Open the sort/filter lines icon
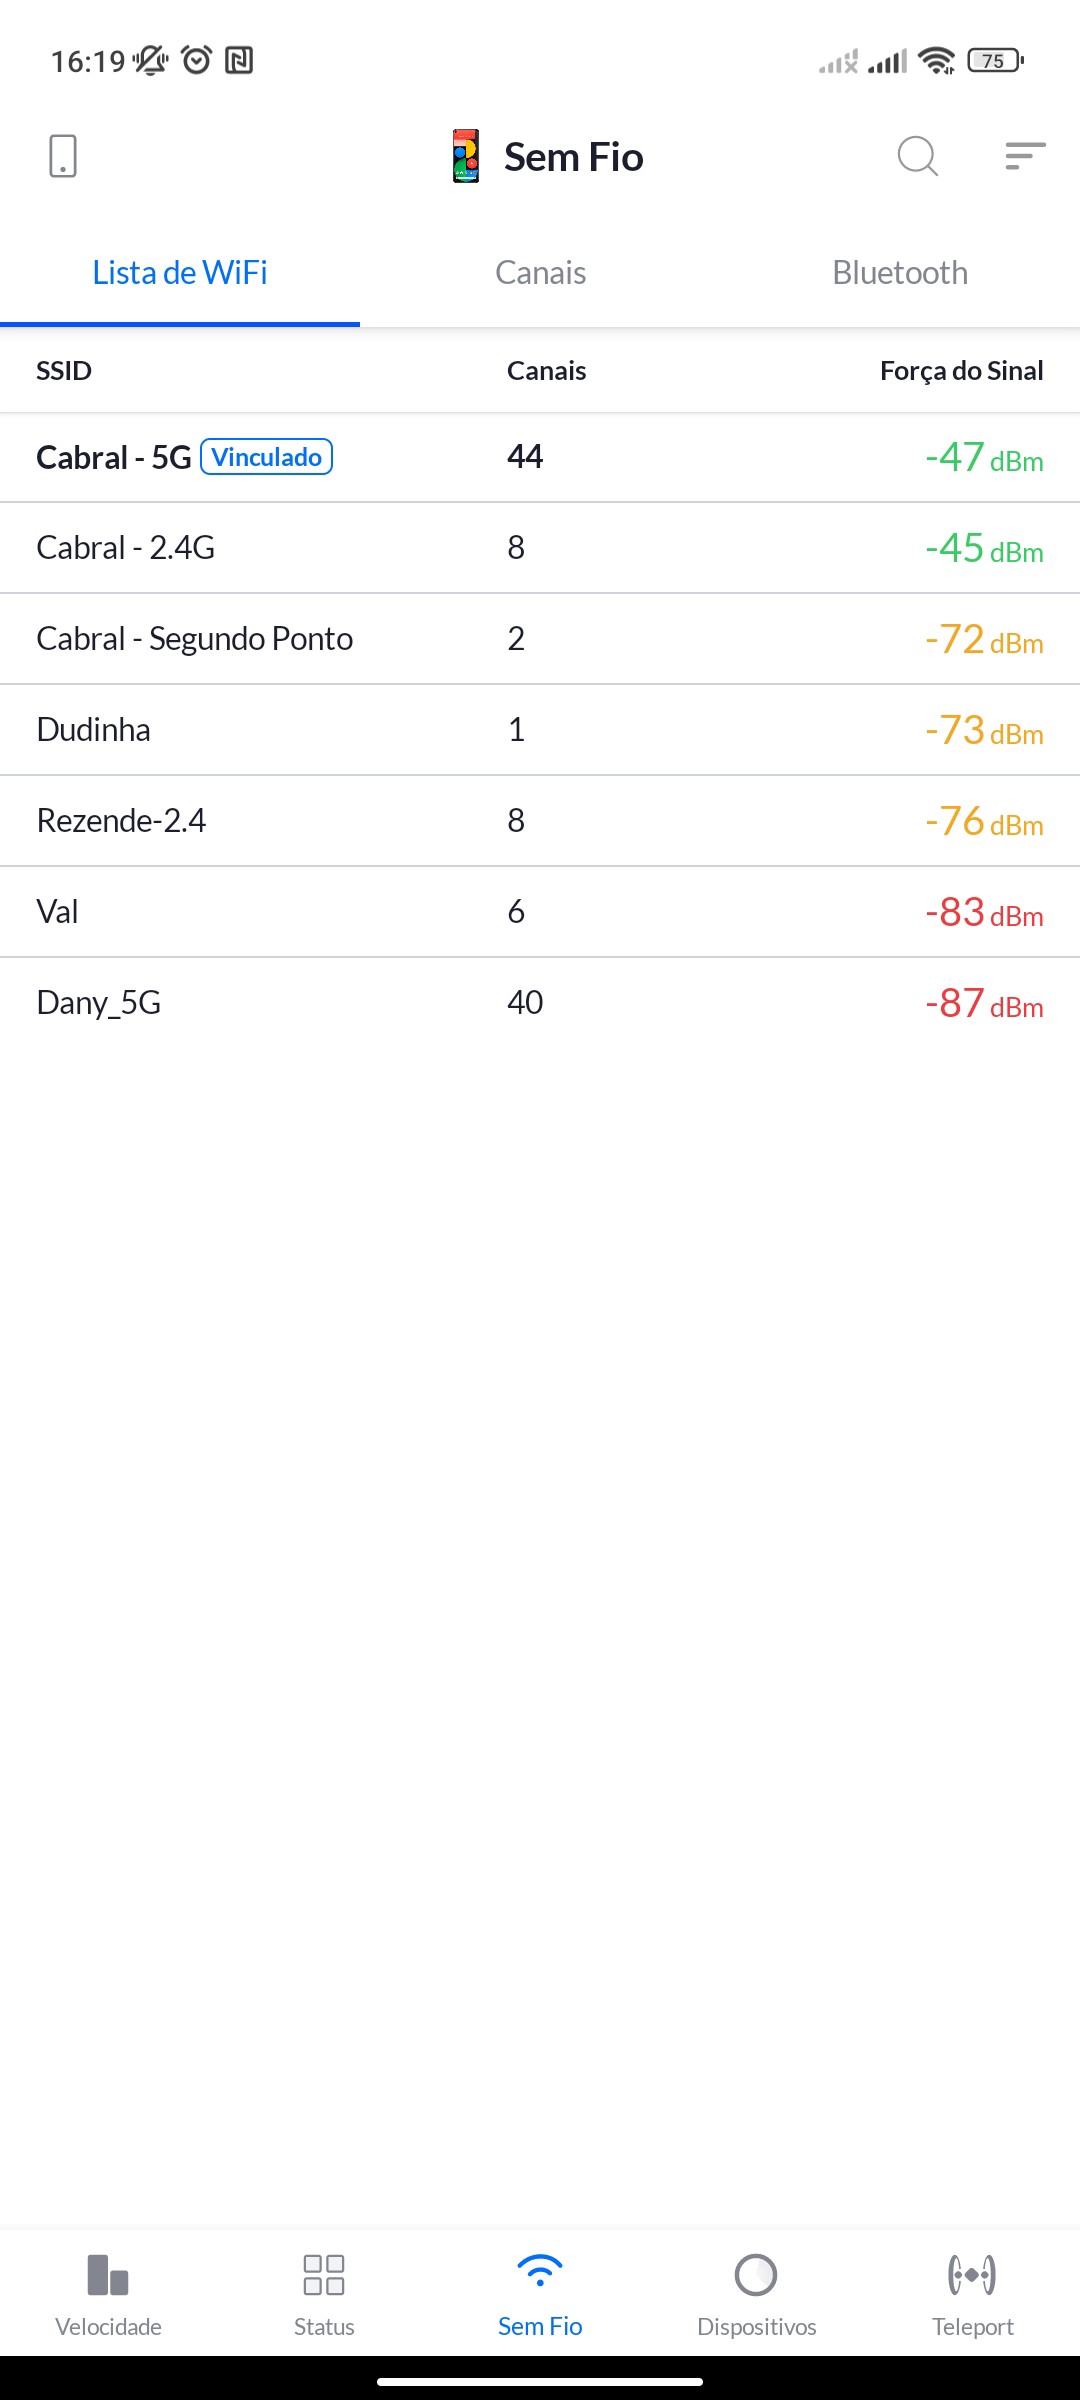 pos(1025,156)
